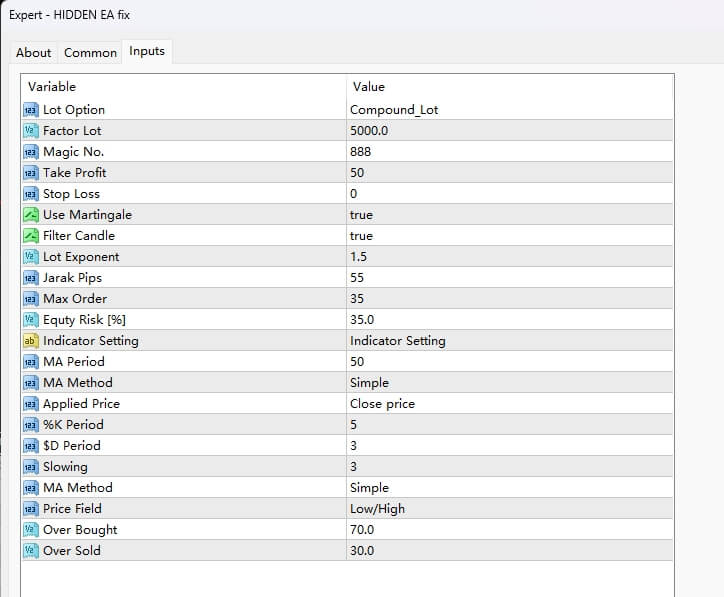
Task: Open the Lot Option Compound_Lot value
Action: (x=394, y=110)
